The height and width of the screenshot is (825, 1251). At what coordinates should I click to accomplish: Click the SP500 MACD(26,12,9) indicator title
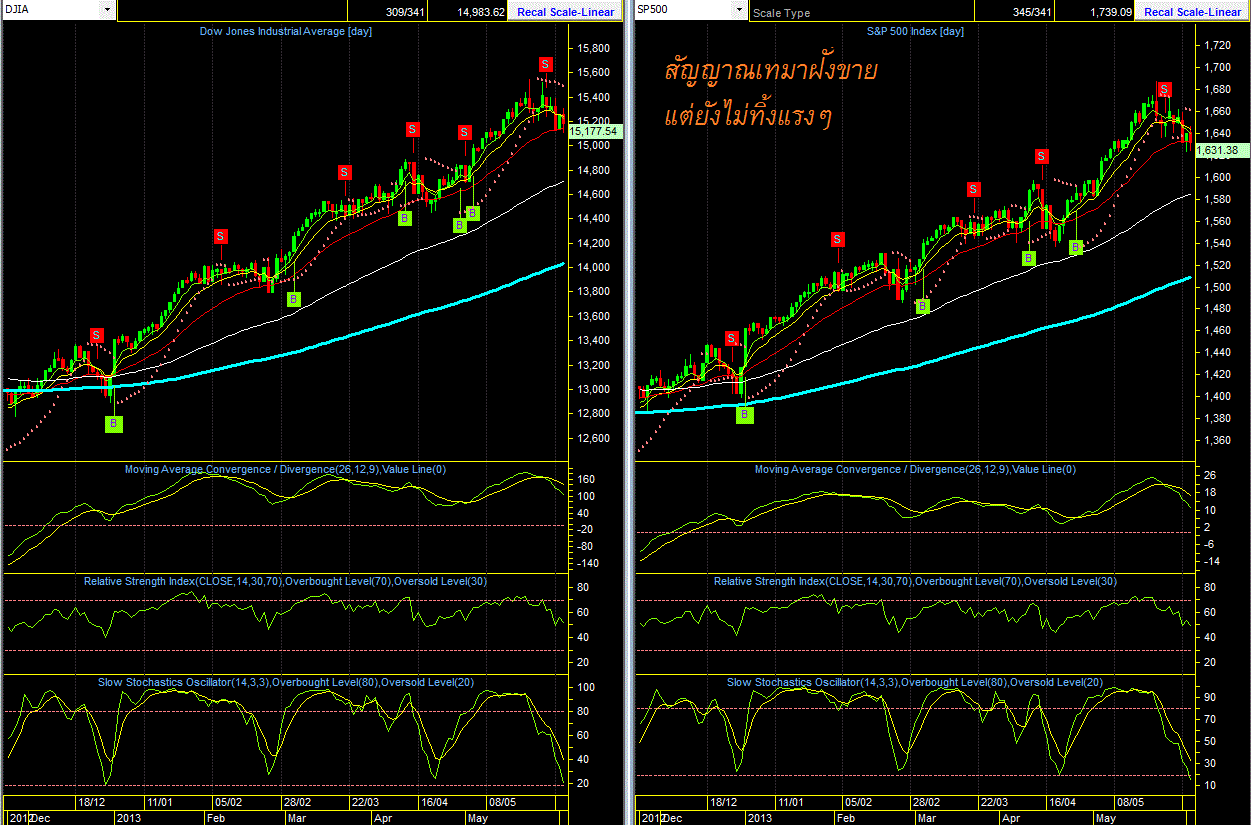tap(915, 469)
